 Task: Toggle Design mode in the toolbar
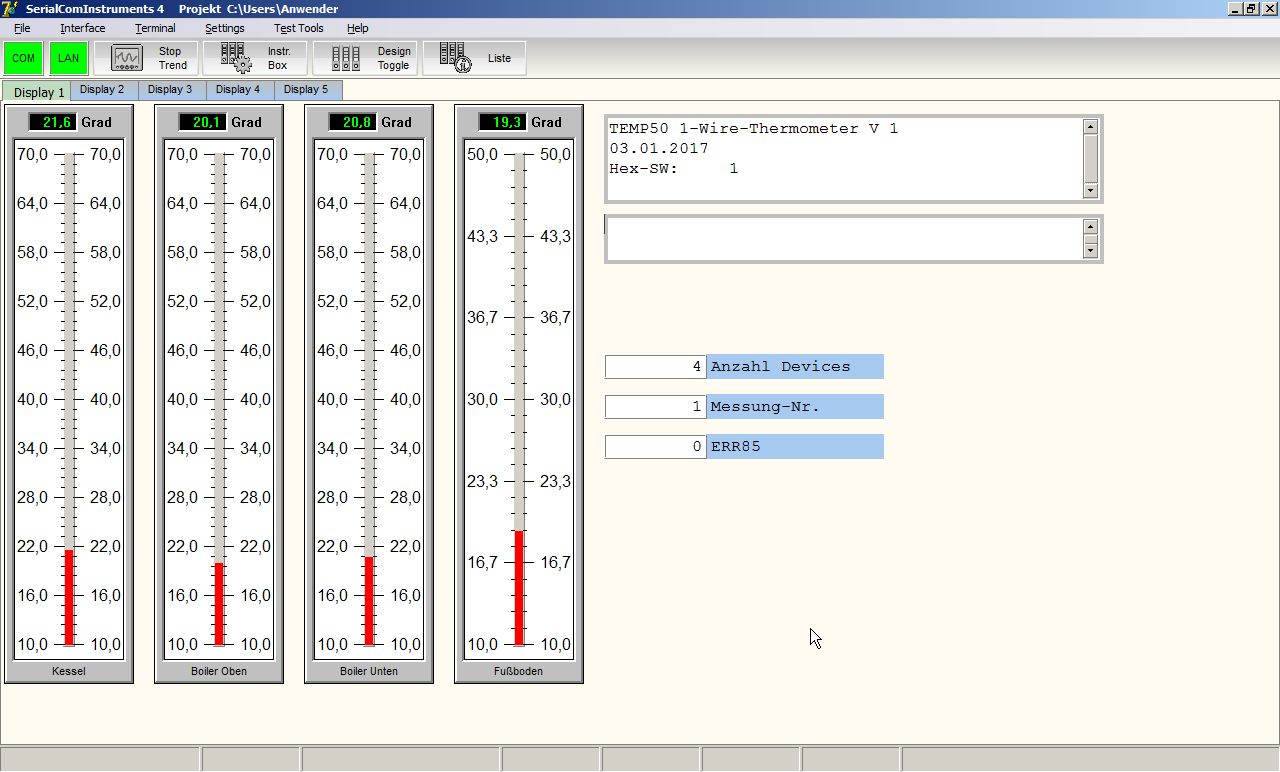365,58
